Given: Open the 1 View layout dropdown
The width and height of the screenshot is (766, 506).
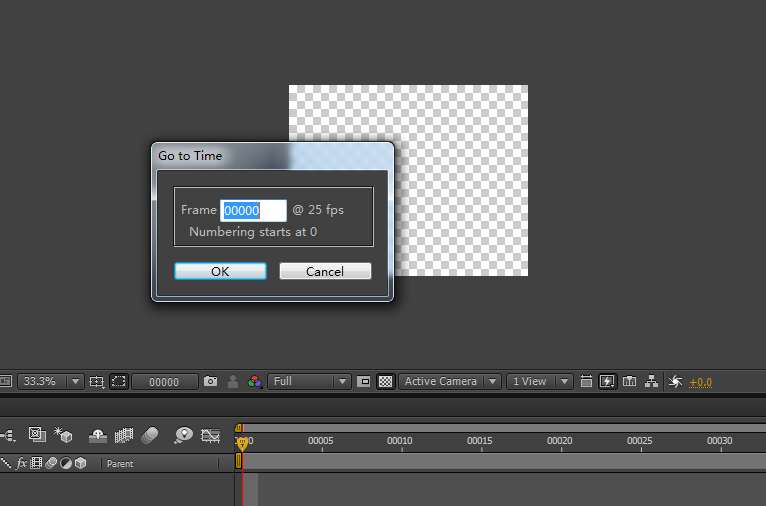Looking at the screenshot, I should (539, 381).
